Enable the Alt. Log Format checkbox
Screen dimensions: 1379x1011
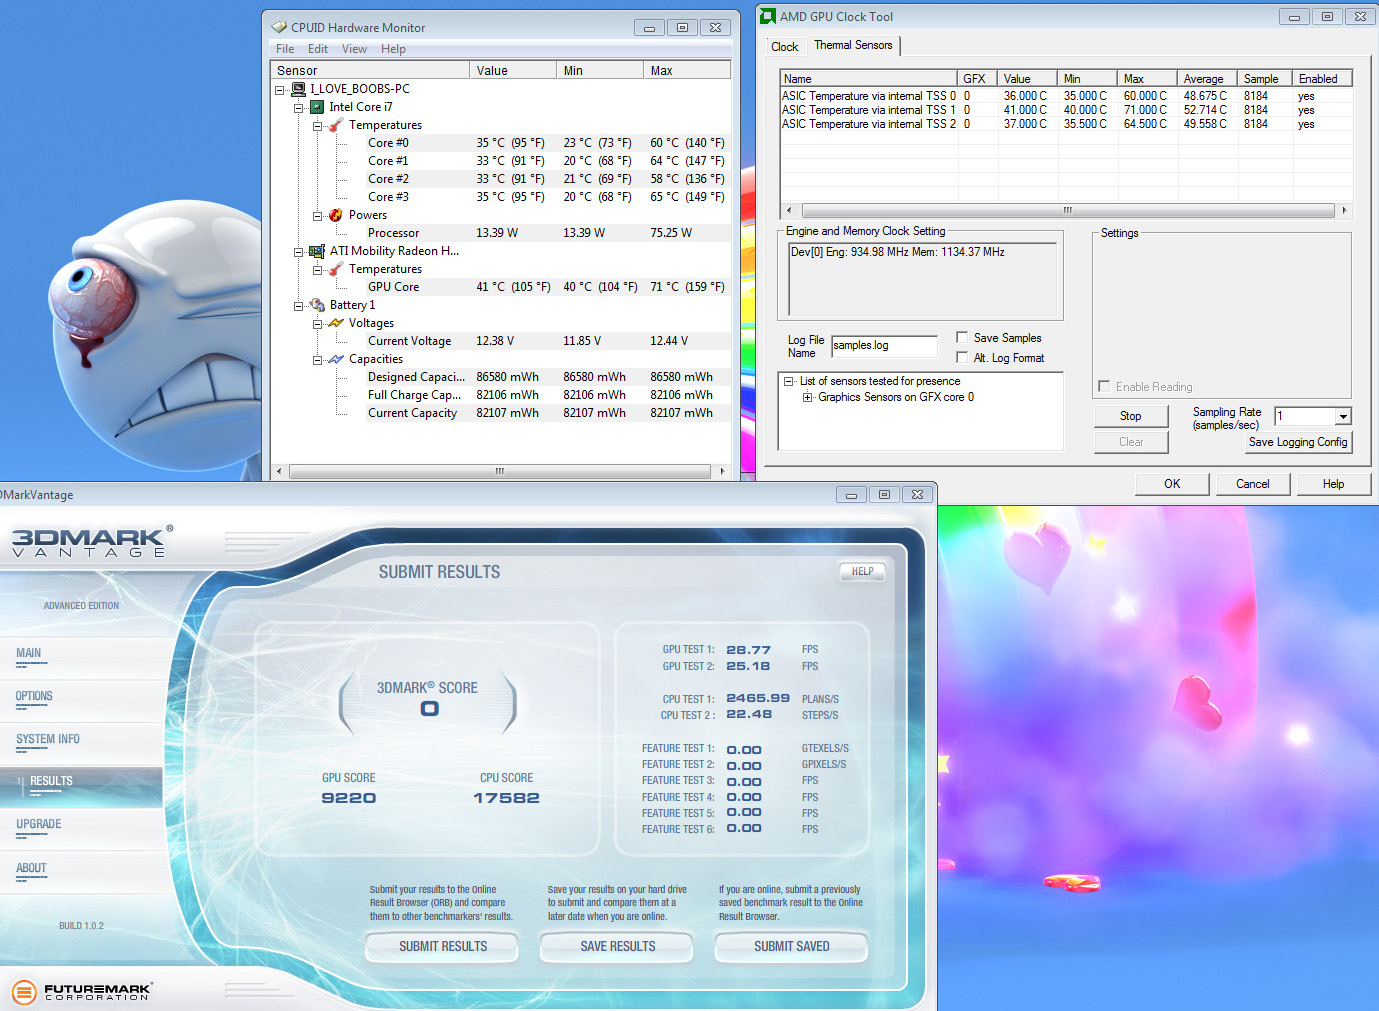pos(962,357)
